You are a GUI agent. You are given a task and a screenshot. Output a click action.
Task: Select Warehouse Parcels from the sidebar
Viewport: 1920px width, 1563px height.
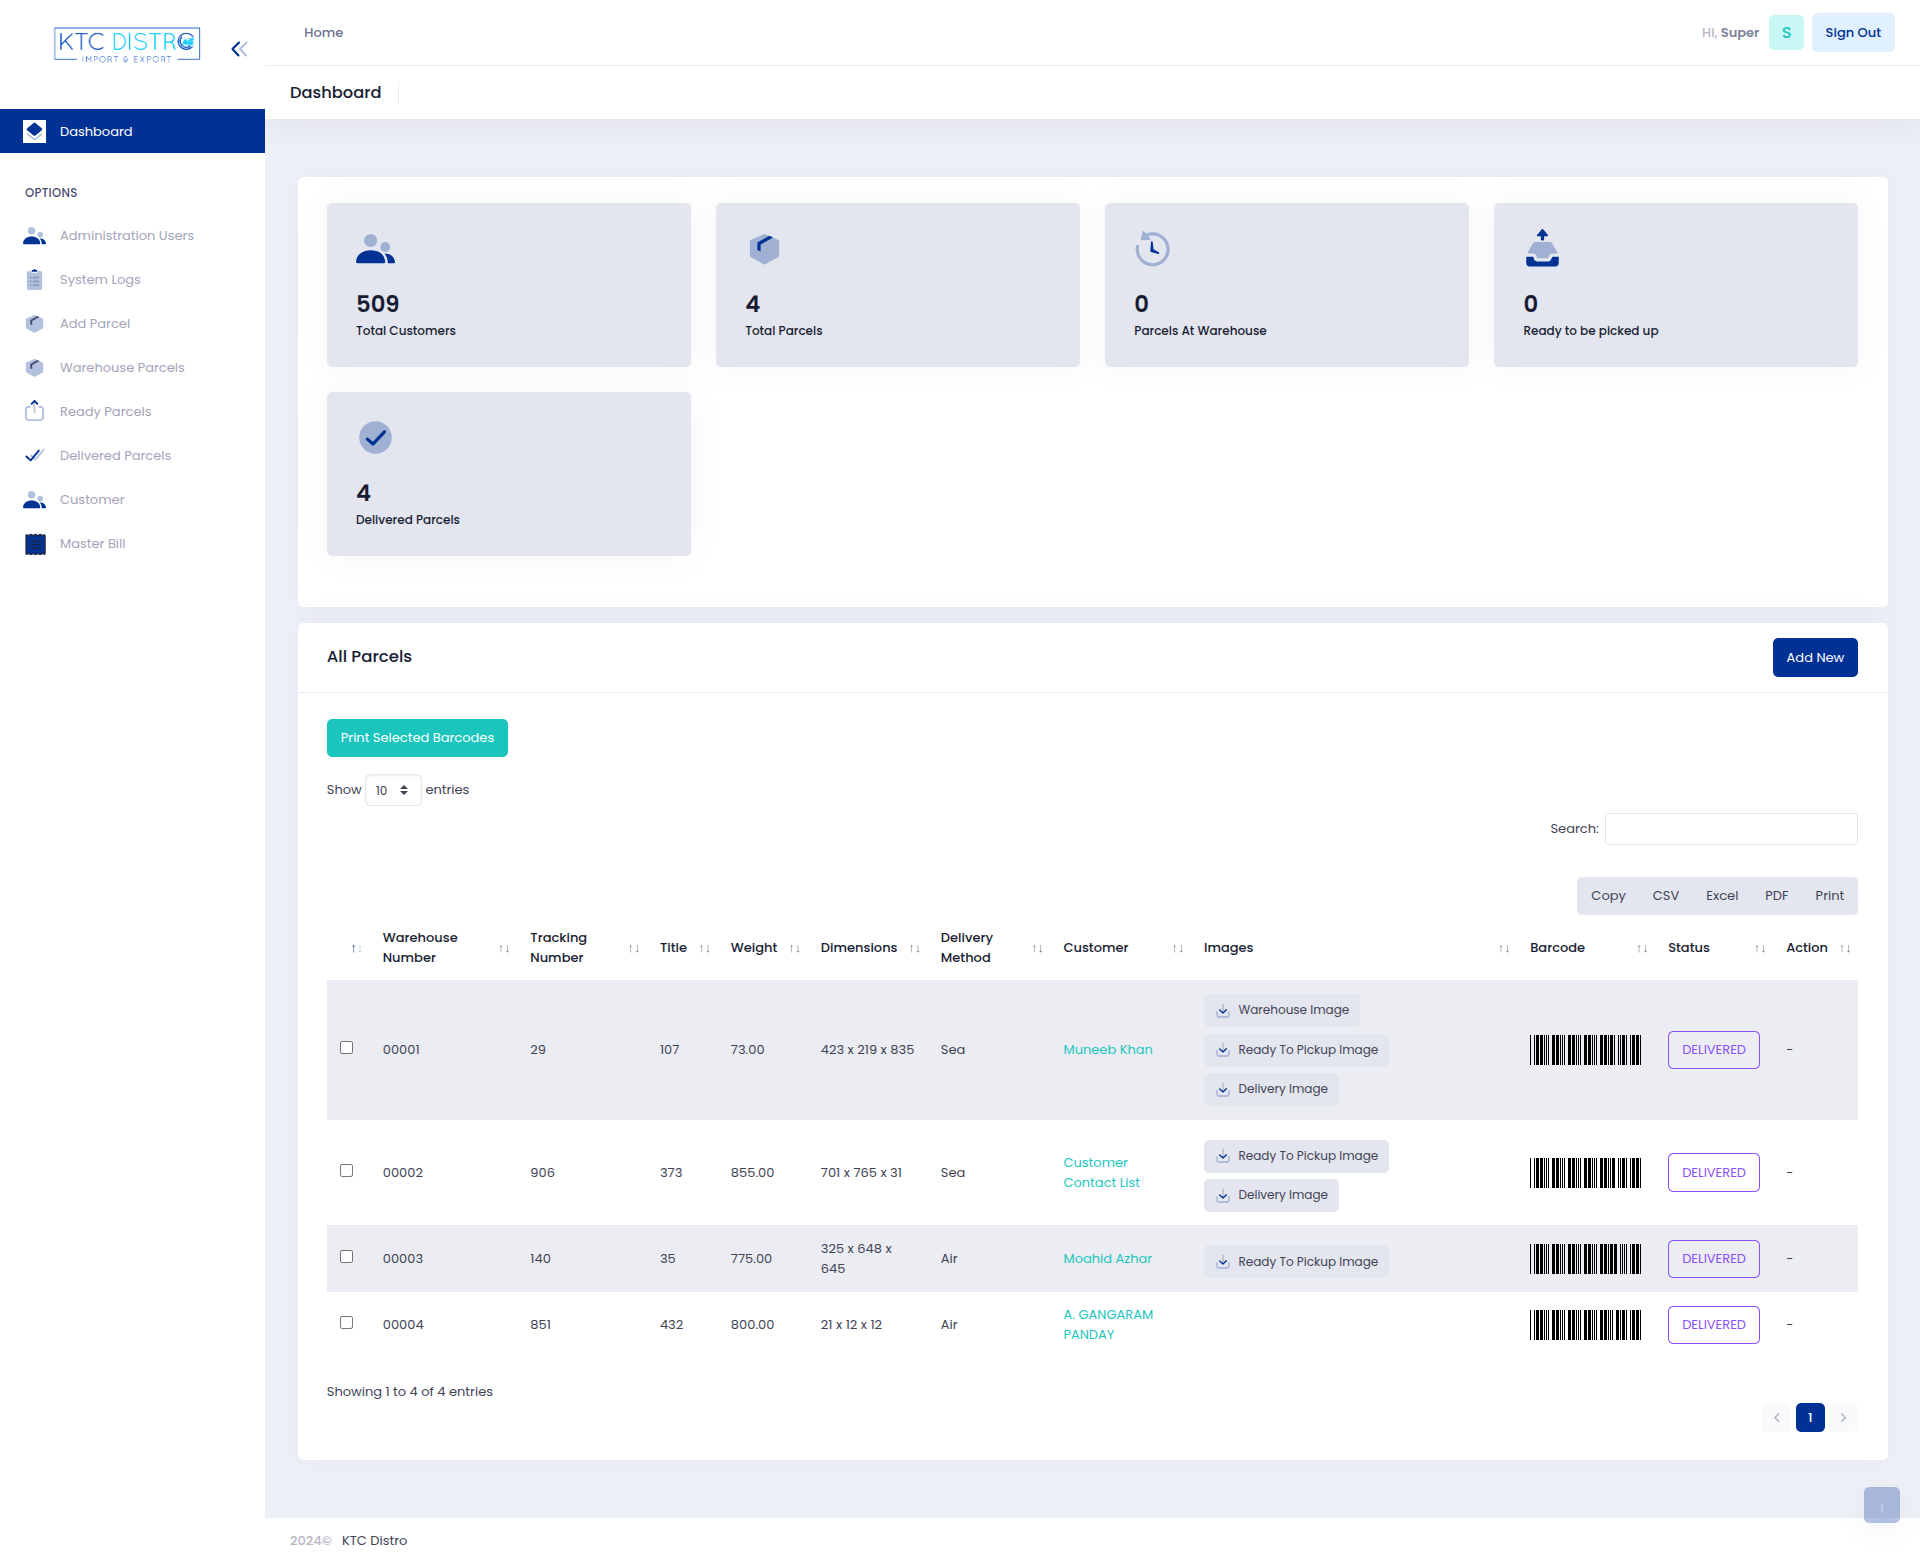click(120, 367)
